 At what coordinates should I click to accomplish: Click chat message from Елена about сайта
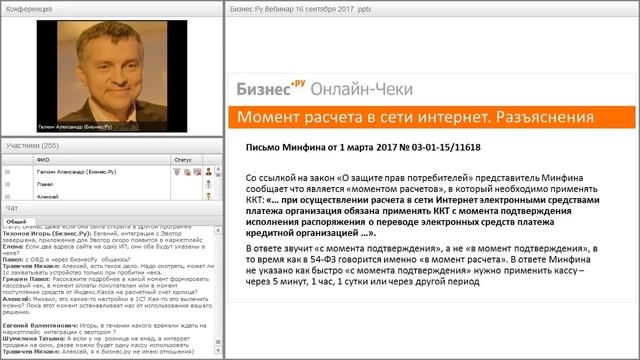(x=104, y=250)
